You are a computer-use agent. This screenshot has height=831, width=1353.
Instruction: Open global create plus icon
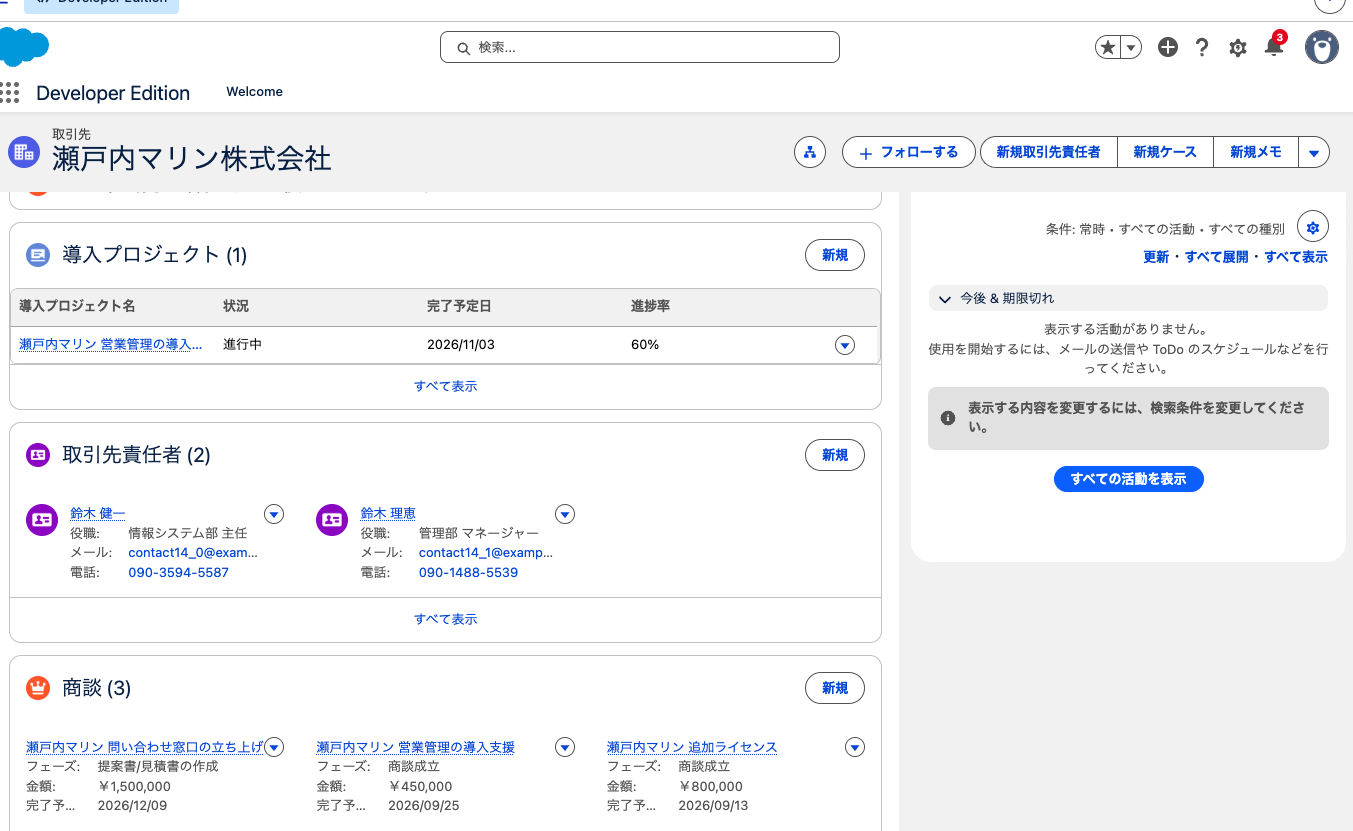coord(1168,47)
